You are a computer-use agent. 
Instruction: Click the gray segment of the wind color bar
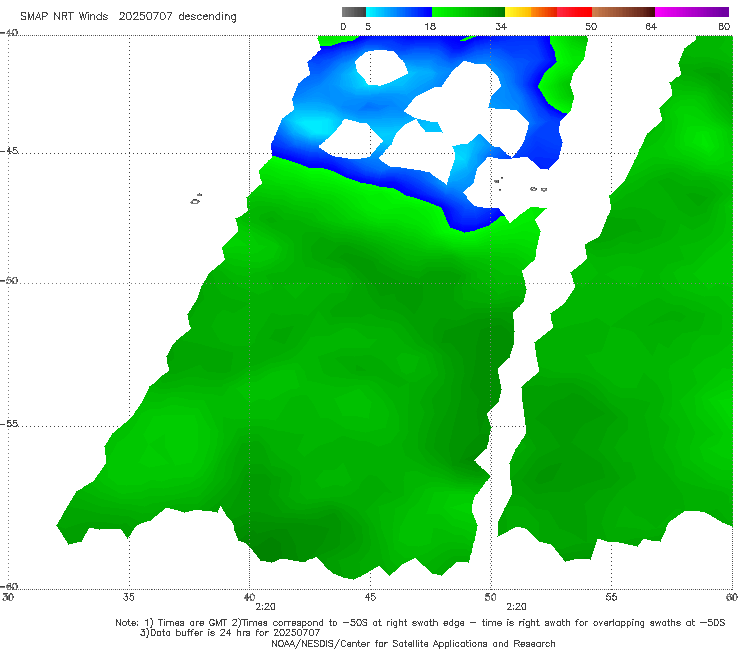[x=354, y=12]
